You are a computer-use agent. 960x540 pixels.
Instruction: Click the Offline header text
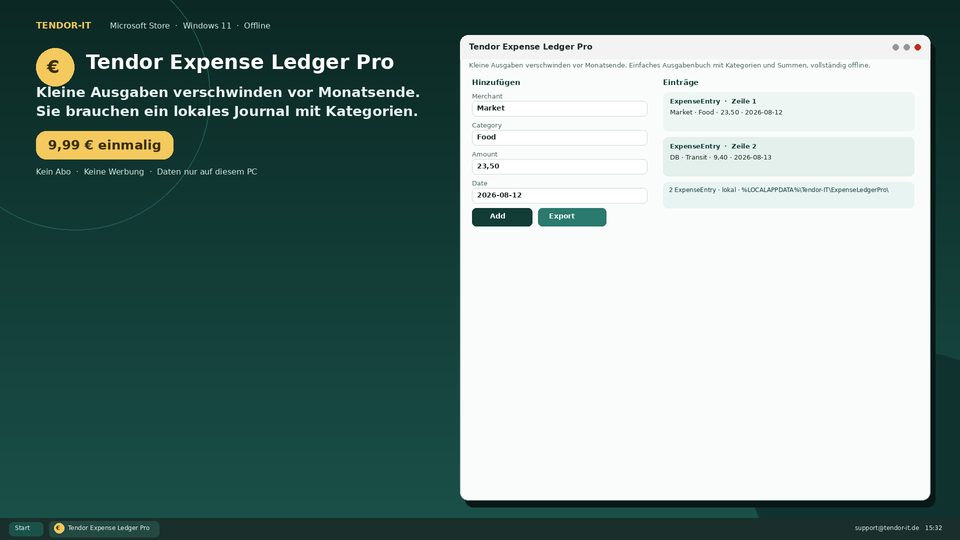tap(257, 26)
